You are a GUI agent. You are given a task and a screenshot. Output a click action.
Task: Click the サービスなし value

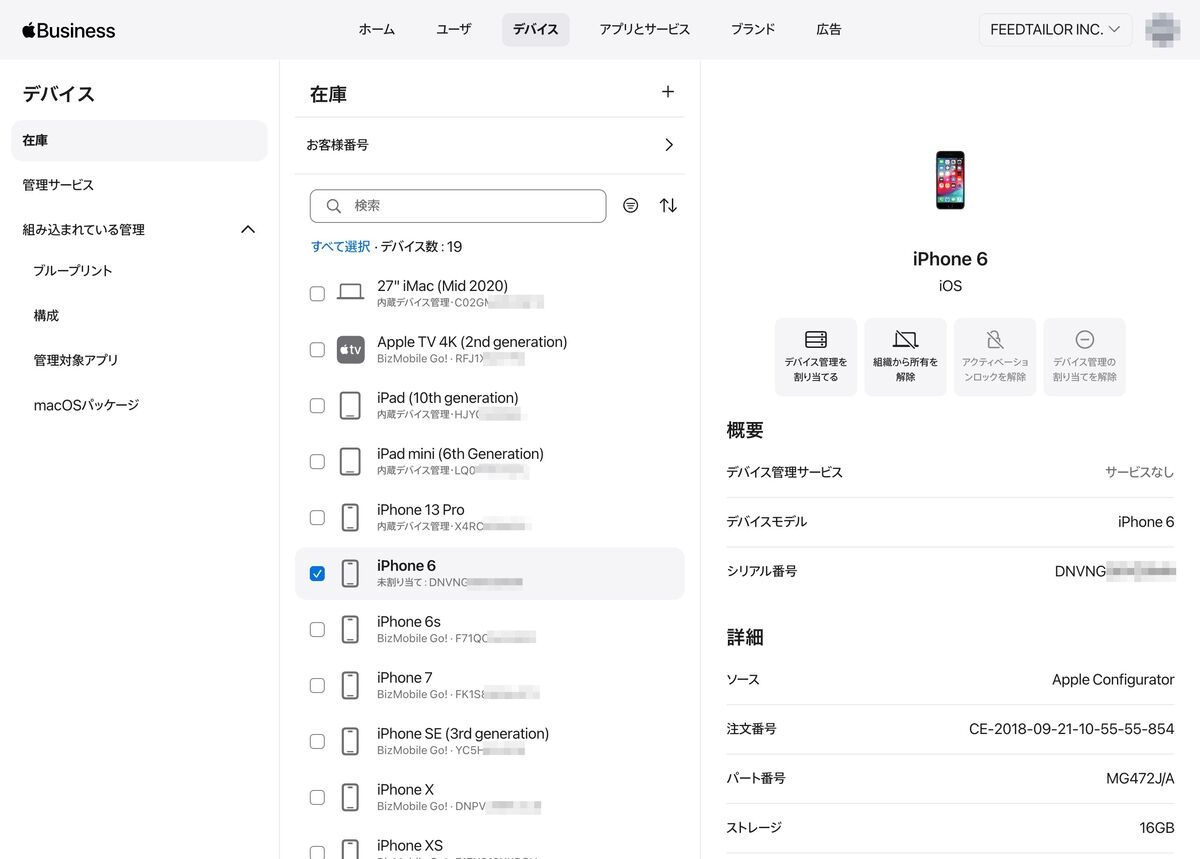coord(1140,472)
